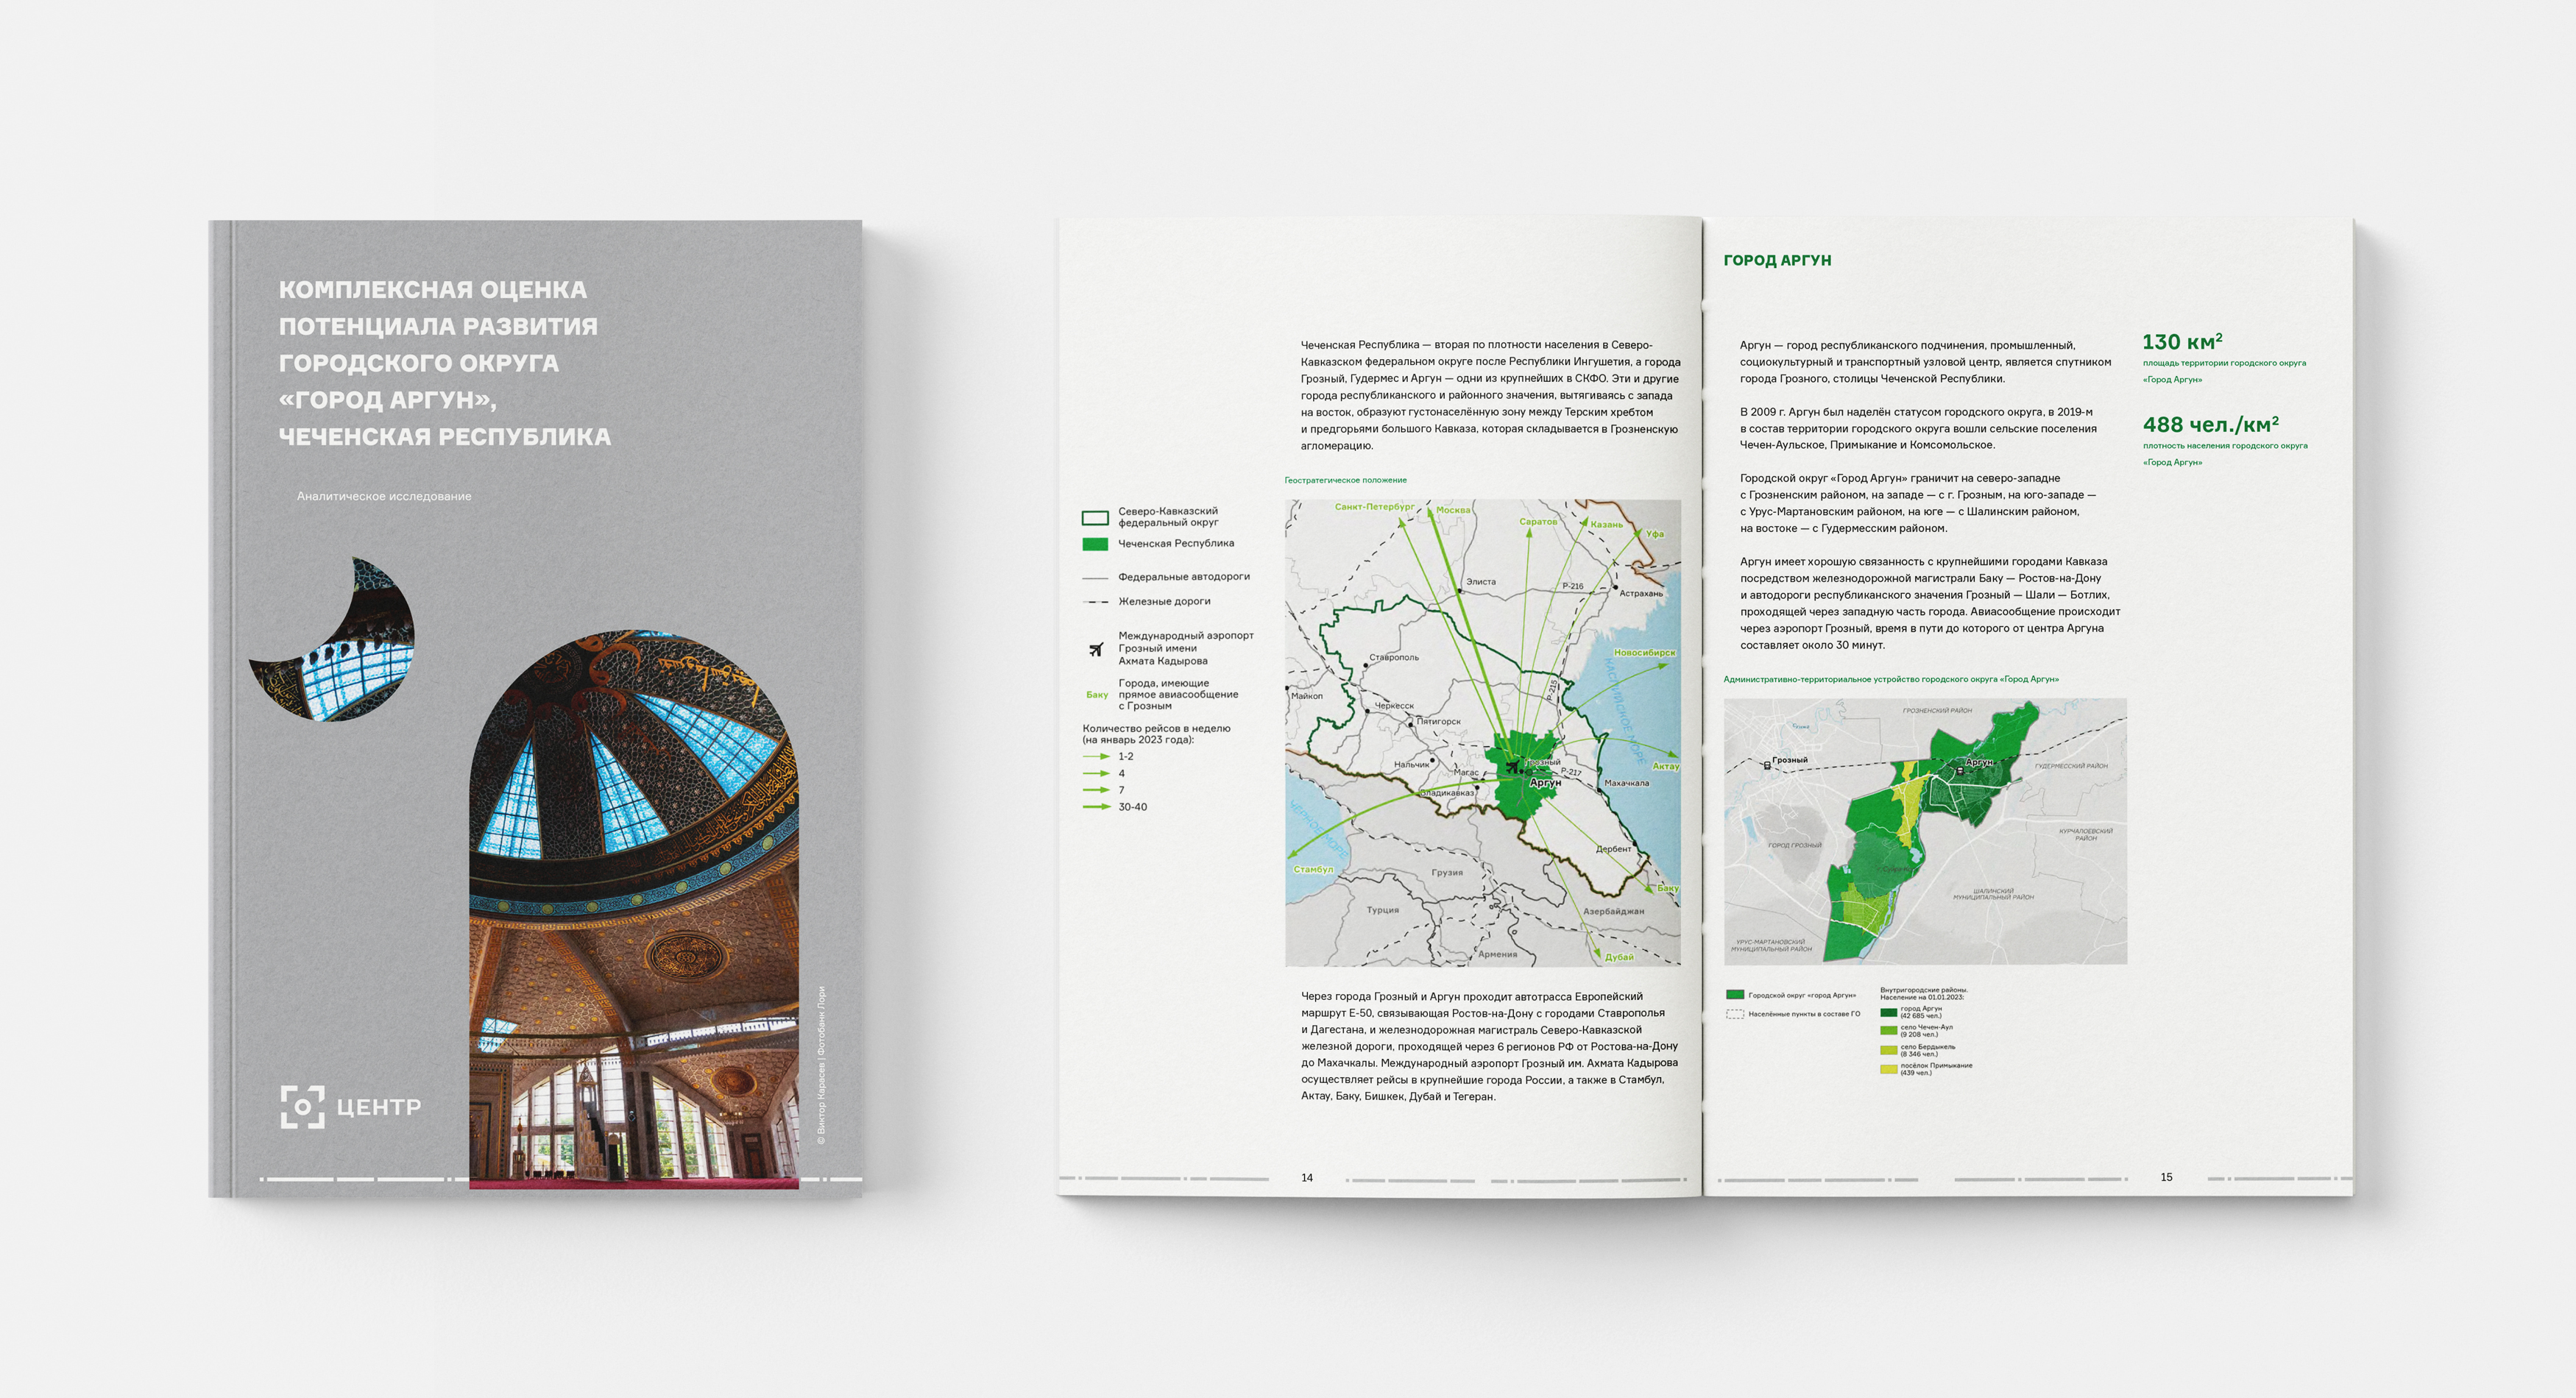Click the Геостратегическое положение map caption
This screenshot has width=2576, height=1398.
[1345, 480]
